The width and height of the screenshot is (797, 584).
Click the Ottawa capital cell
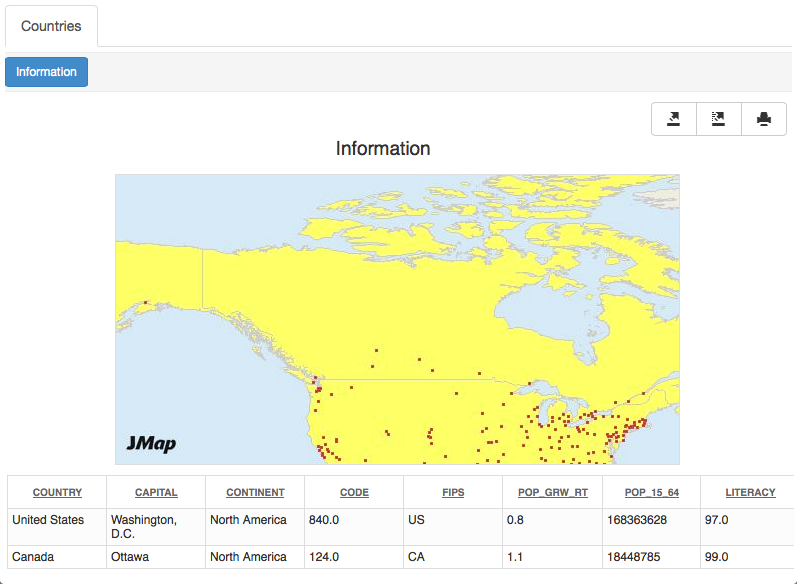130,557
